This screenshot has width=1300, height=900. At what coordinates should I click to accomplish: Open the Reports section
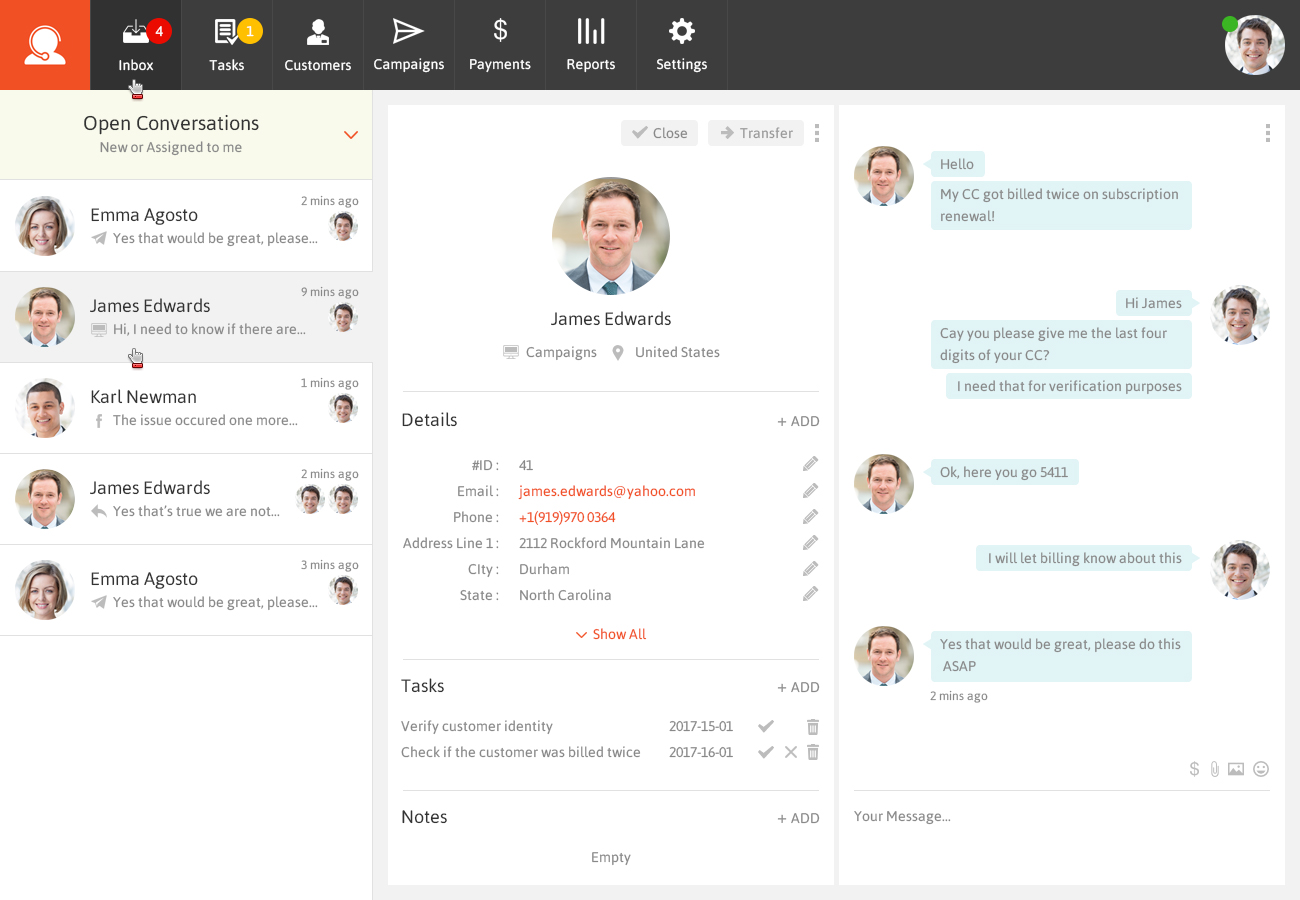(x=590, y=45)
